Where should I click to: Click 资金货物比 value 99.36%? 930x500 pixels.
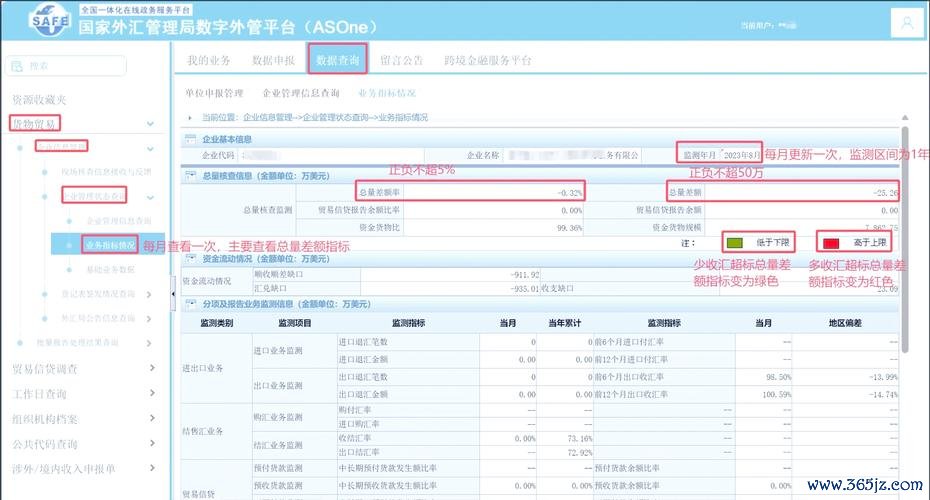[x=570, y=228]
